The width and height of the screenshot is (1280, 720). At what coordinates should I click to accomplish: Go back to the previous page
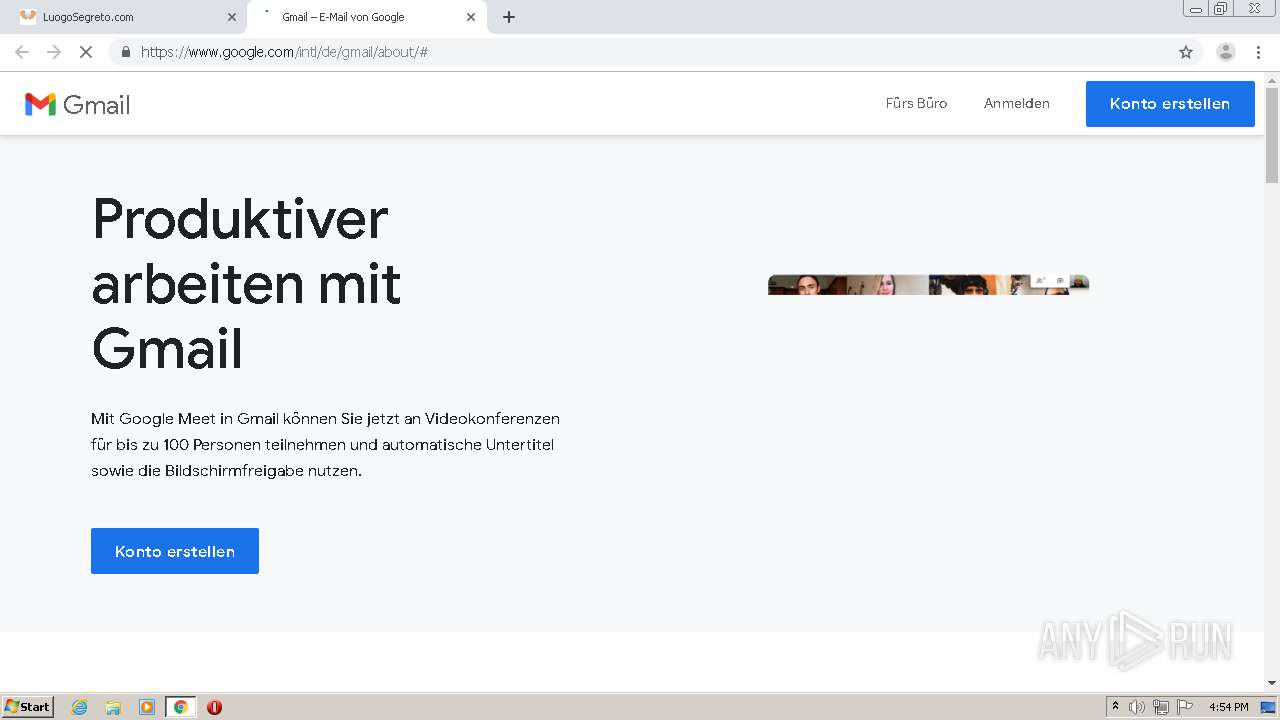tap(22, 52)
